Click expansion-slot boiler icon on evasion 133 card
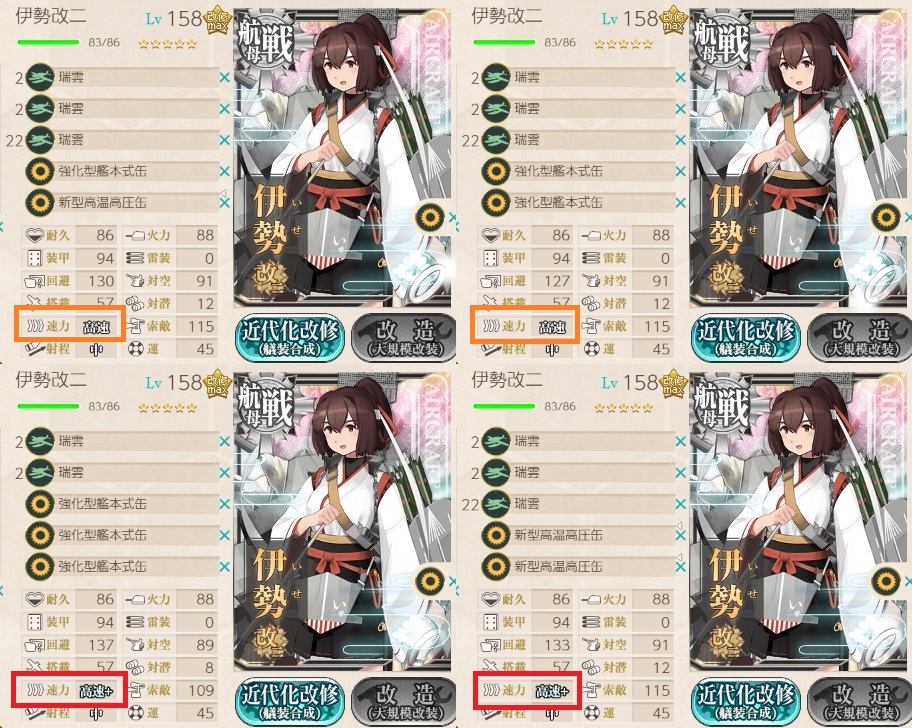Screen dimensions: 912x728 (886, 581)
